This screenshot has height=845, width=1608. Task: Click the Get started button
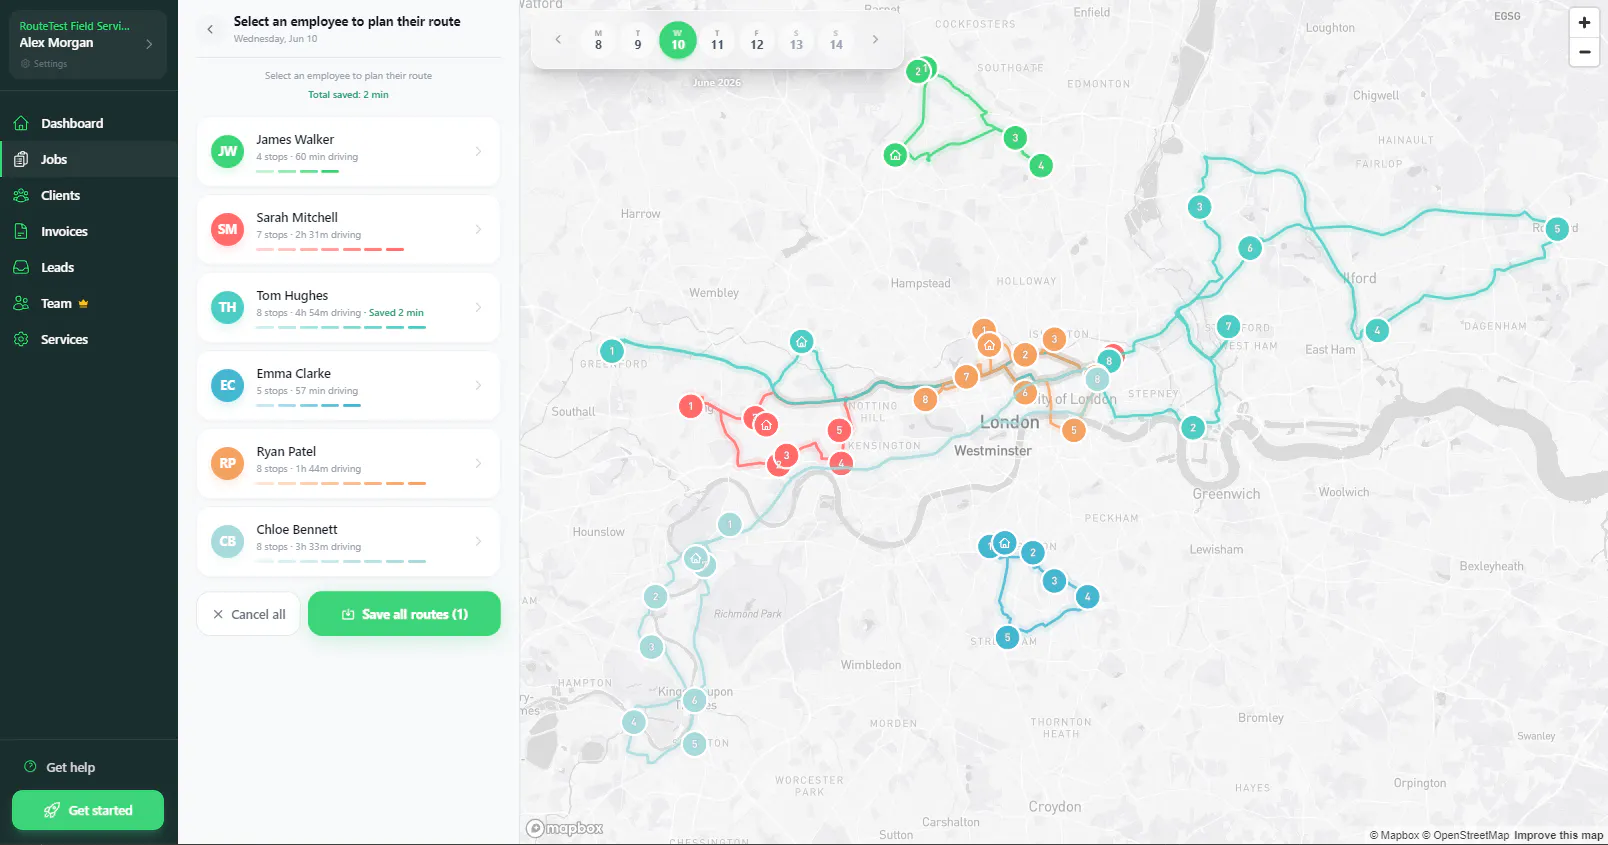(88, 810)
